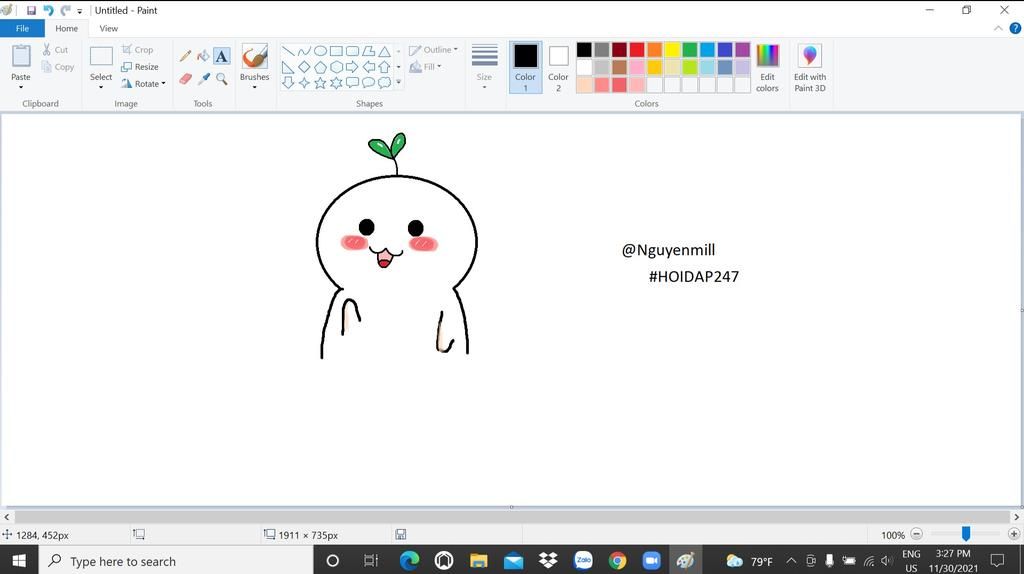
Task: Pick the Eraser tool
Action: [185, 79]
